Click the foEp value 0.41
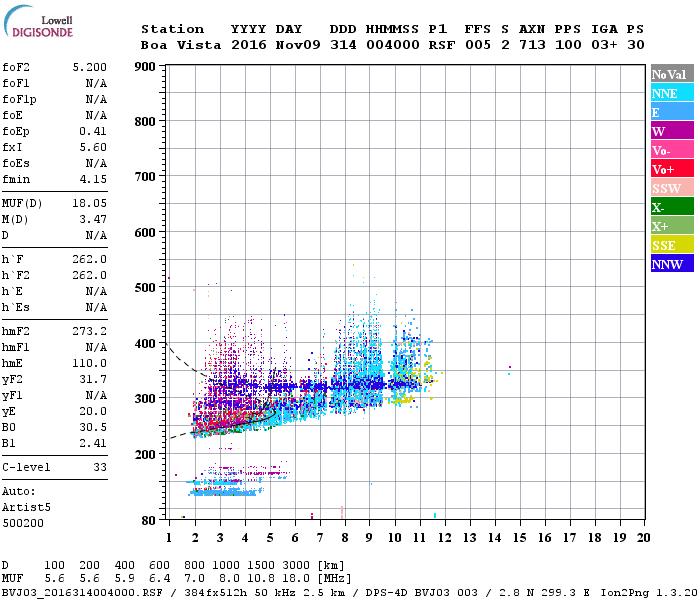 coord(93,131)
